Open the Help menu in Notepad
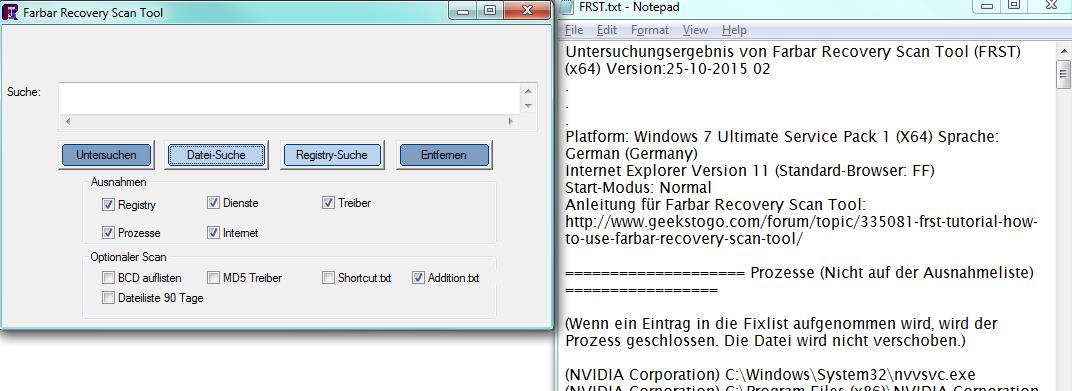The width and height of the screenshot is (1072, 391). point(734,30)
